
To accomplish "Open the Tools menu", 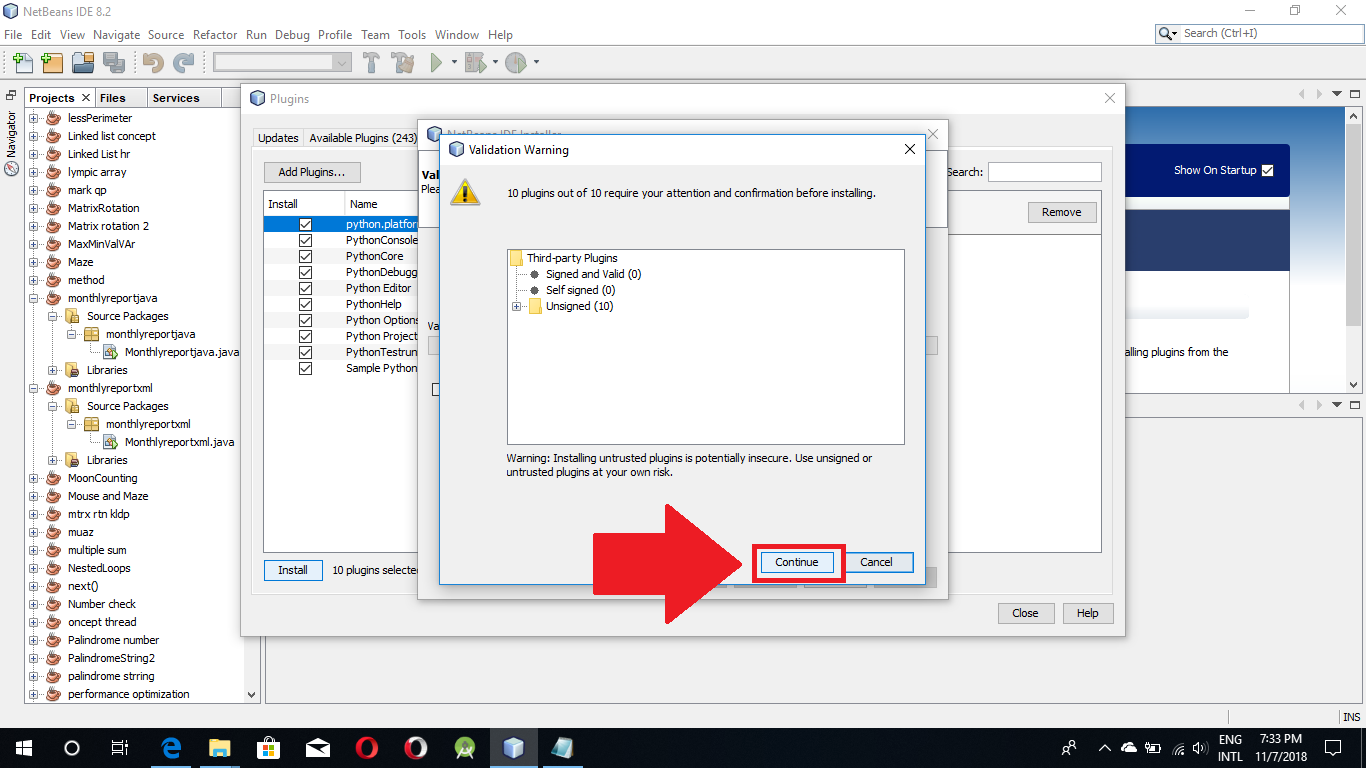I will (x=412, y=34).
